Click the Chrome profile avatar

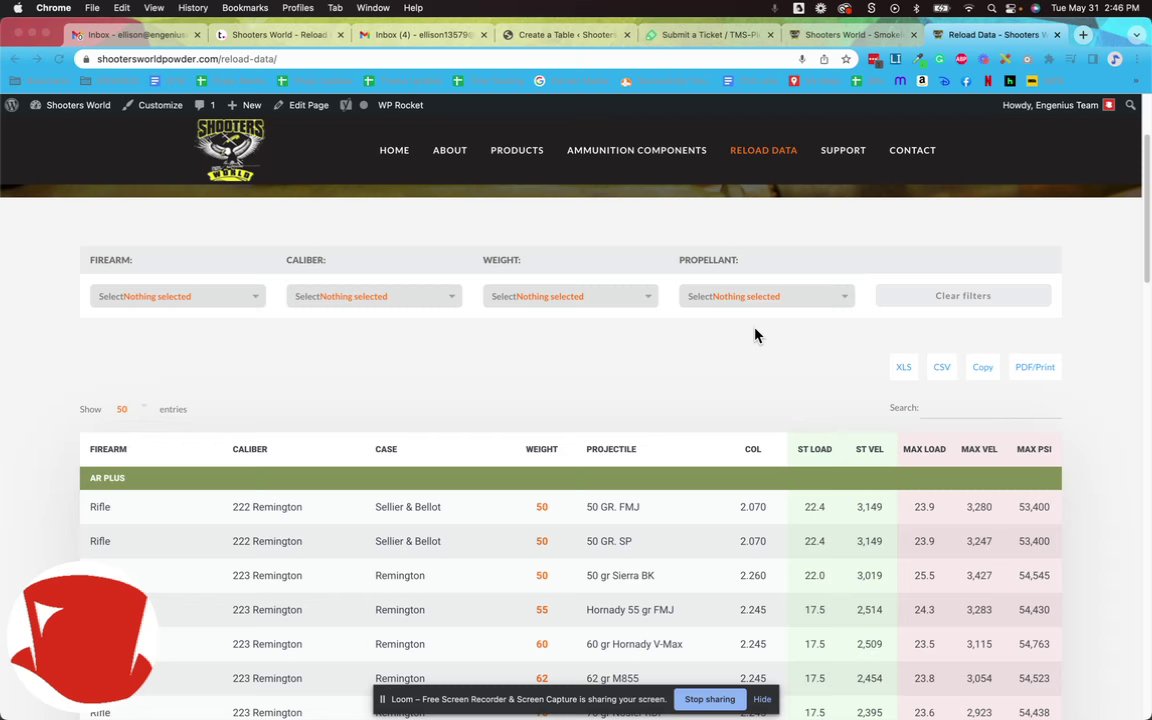point(1115,59)
